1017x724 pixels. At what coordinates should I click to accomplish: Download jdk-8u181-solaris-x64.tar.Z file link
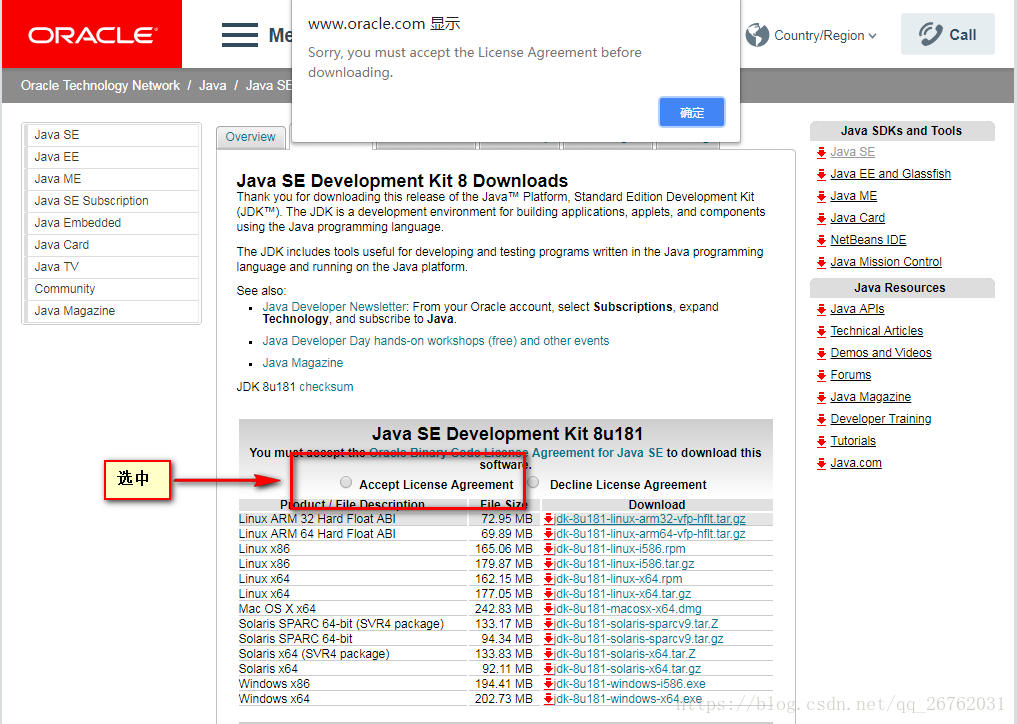pos(625,653)
